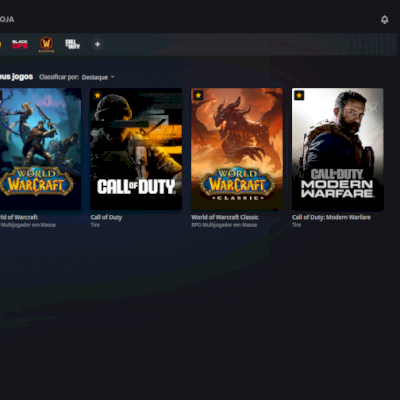Click Tiro genre under Call of Duty
400x400 pixels.
click(95, 225)
